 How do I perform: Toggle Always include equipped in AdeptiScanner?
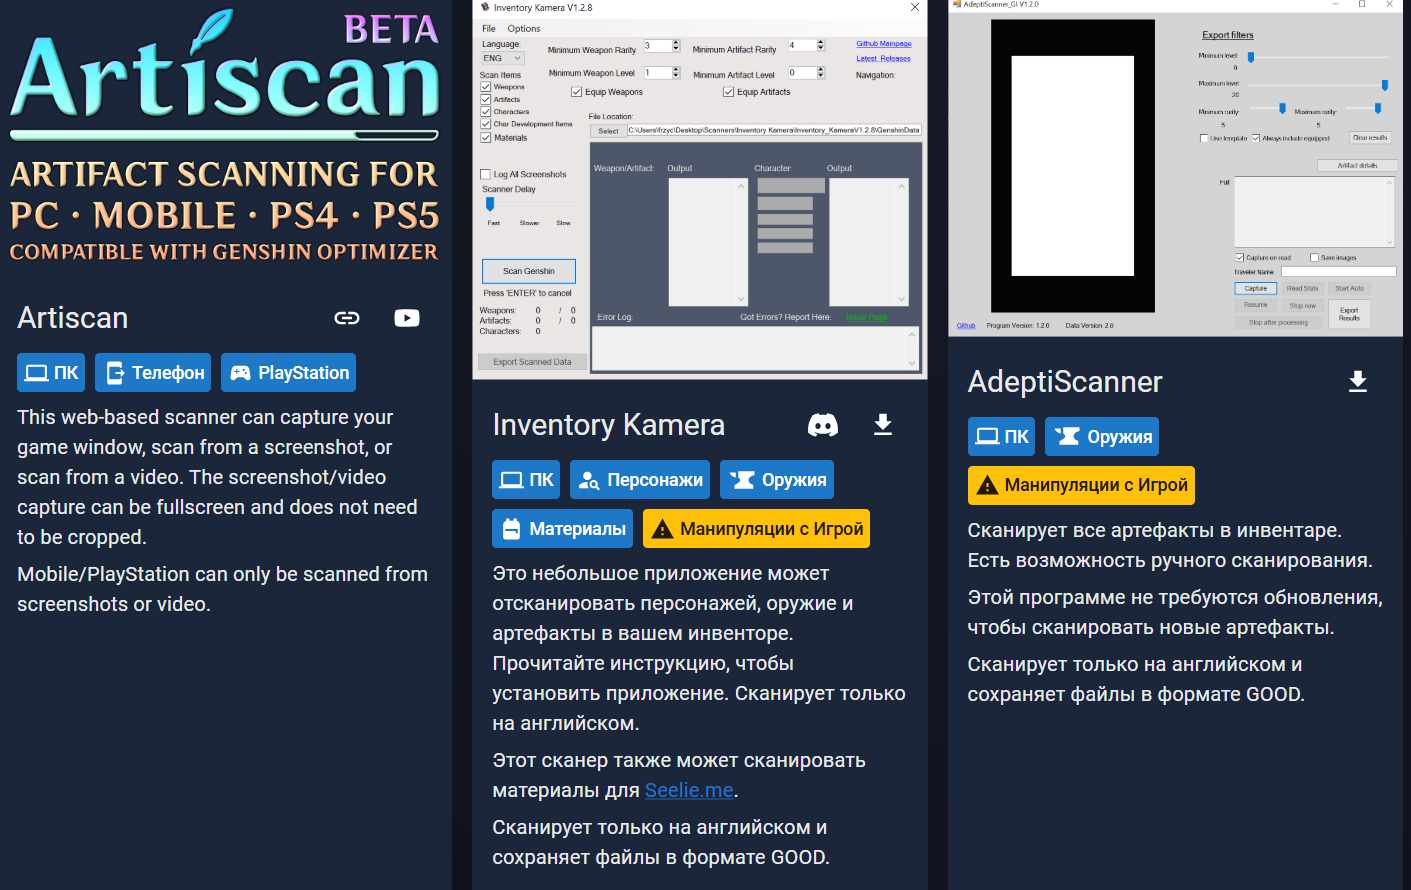pos(1256,139)
